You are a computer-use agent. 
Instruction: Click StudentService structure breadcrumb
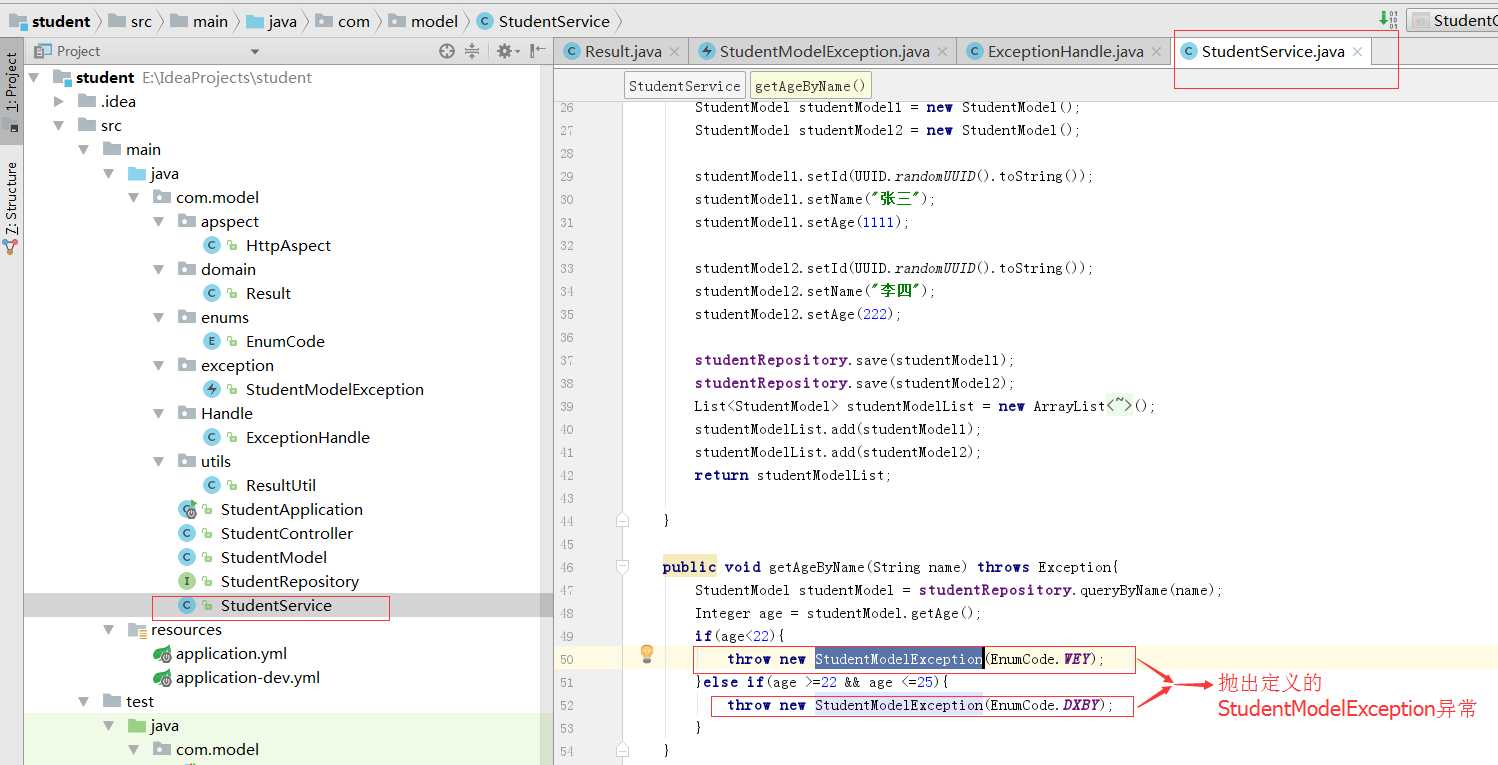[684, 86]
